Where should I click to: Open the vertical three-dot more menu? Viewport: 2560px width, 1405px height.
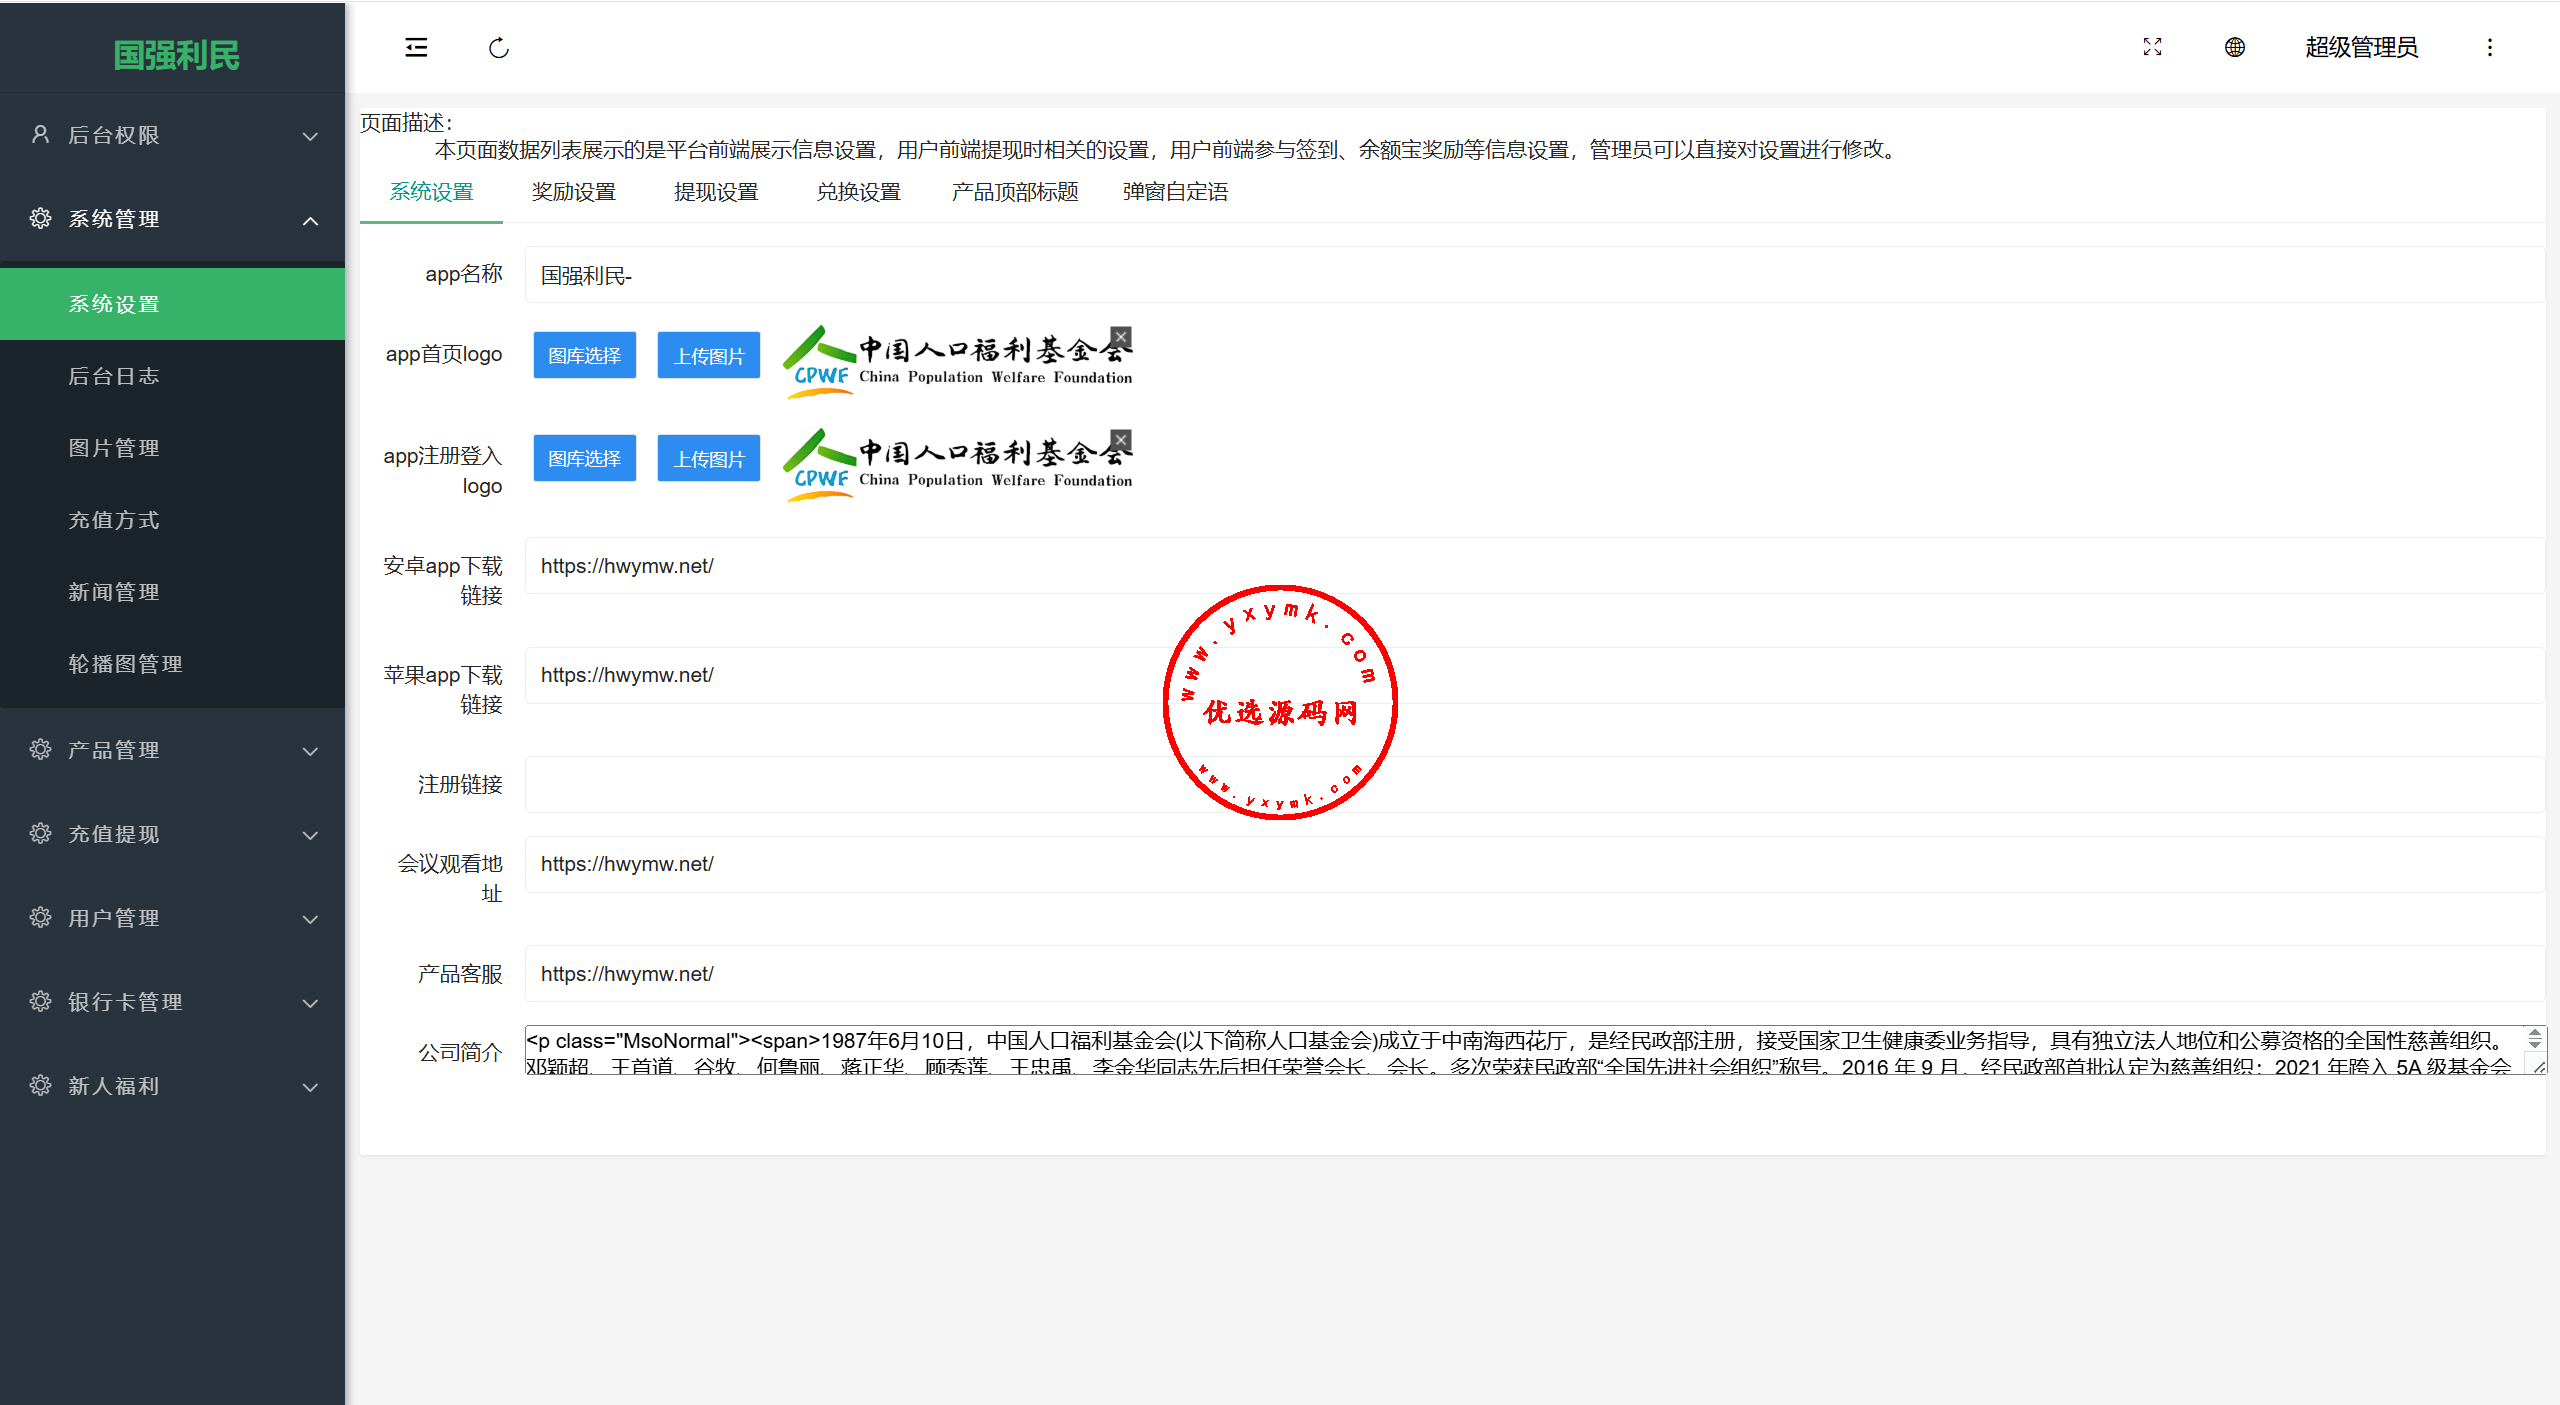pyautogui.click(x=2490, y=47)
